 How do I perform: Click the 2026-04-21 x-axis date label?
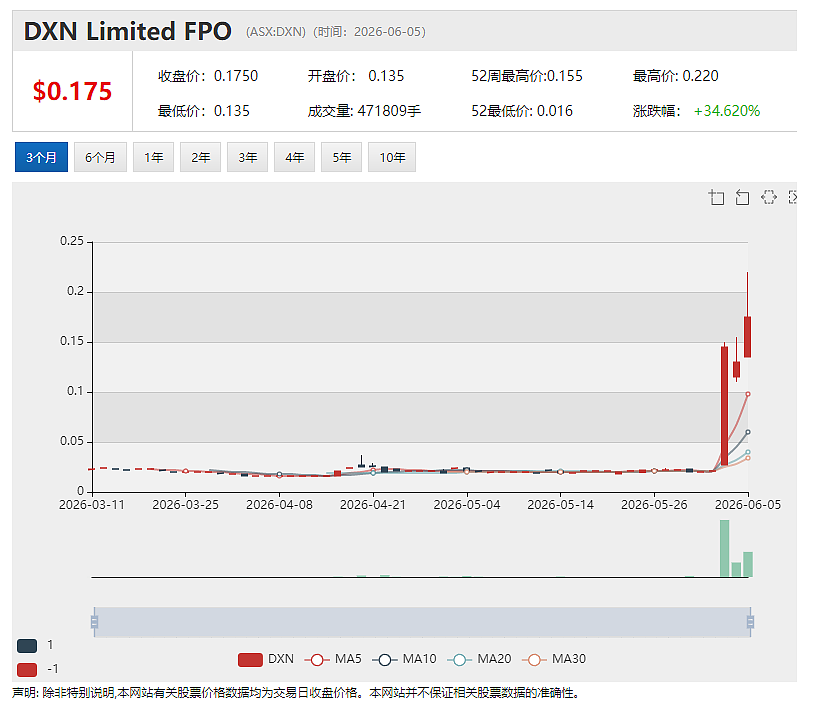pos(373,505)
